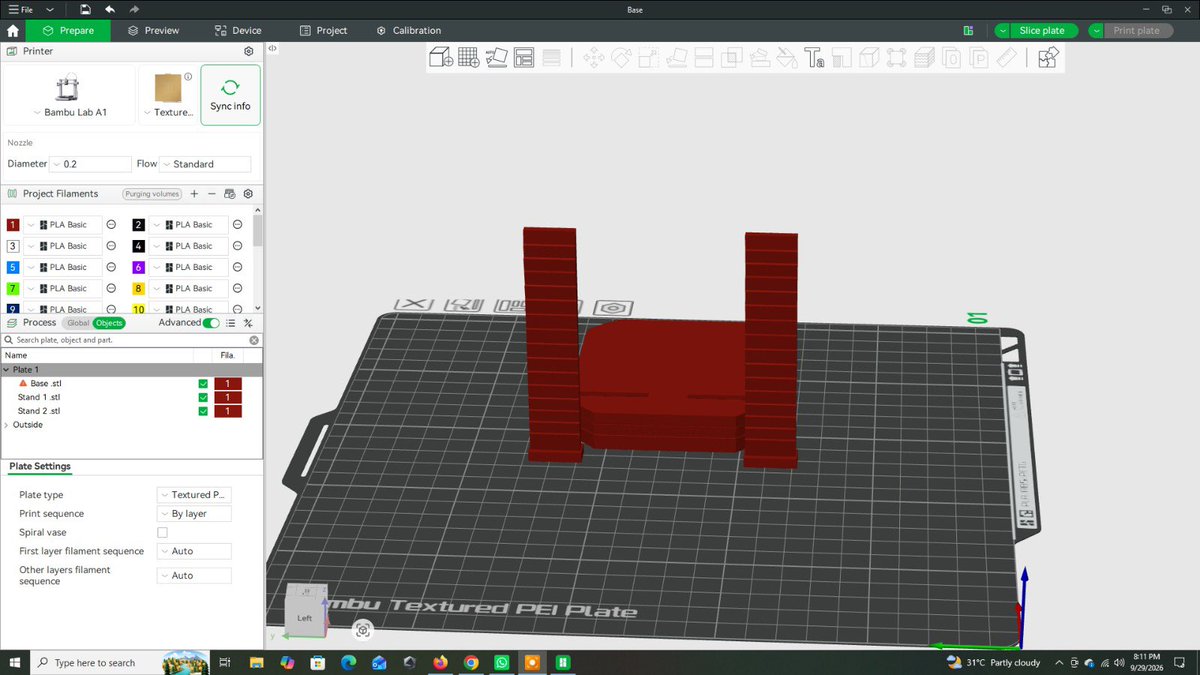Select the Rotate tool in viewport toolbar
This screenshot has height=675, width=1200.
(x=621, y=58)
